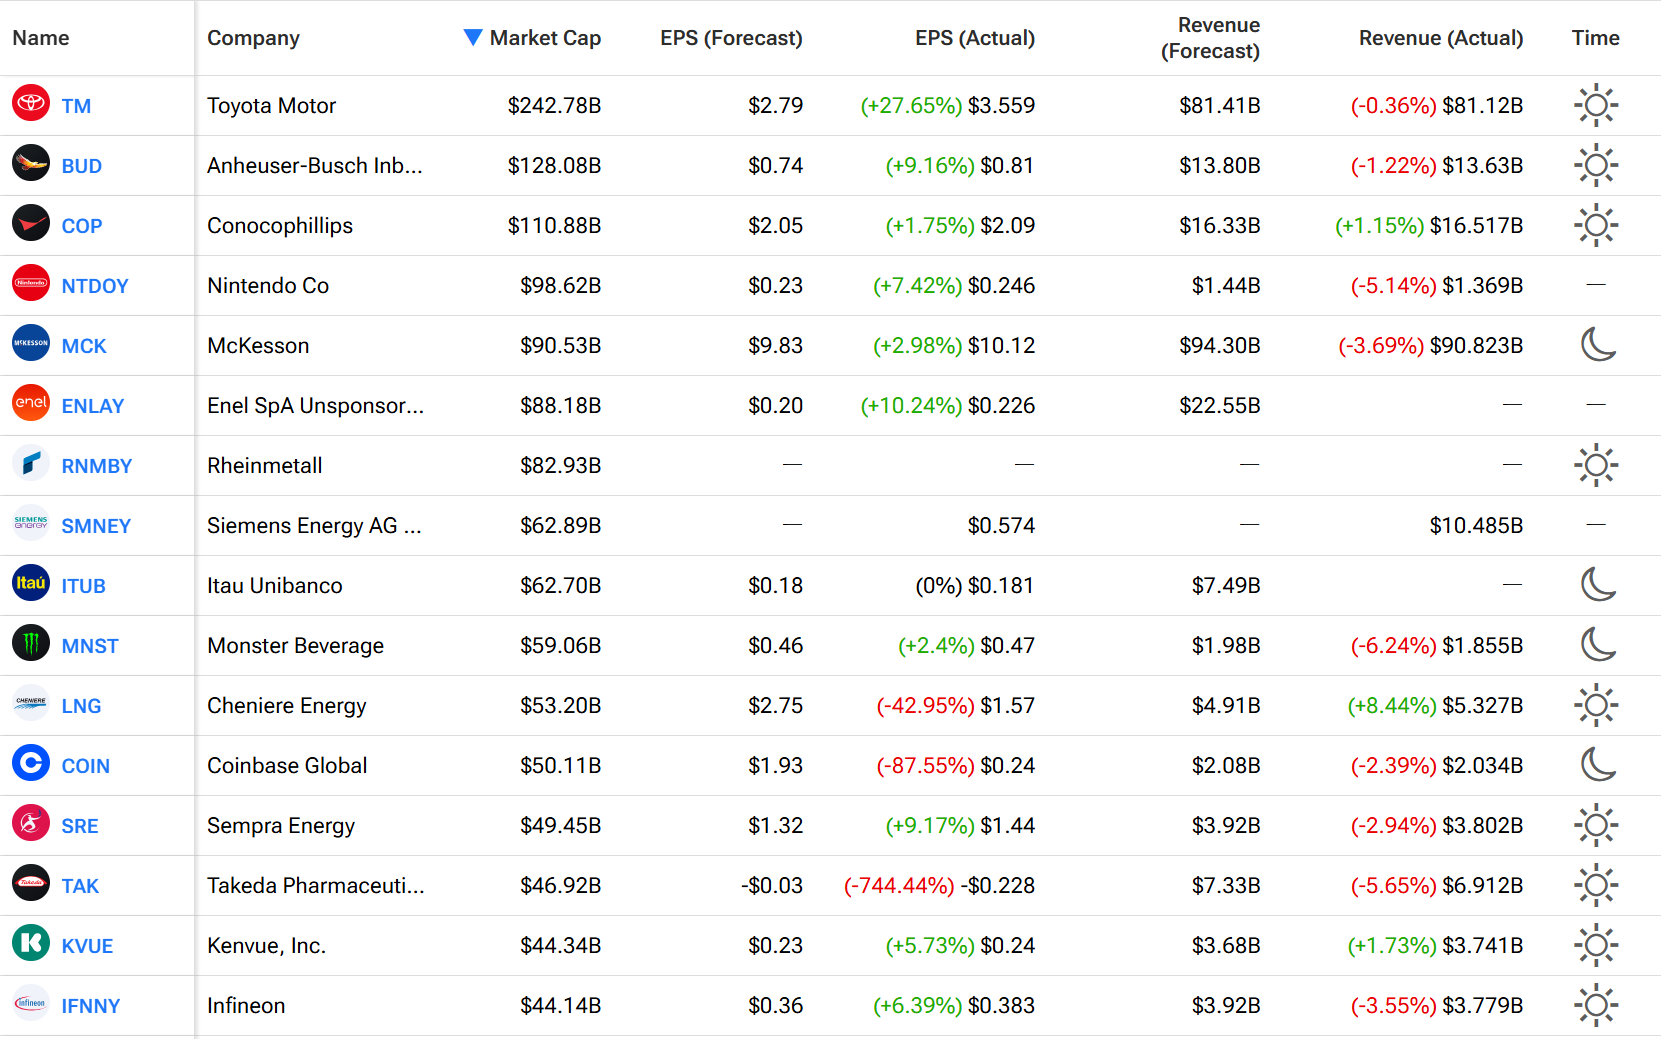Screen dimensions: 1661x1039
Task: Sort by Revenue (Forecast) column header
Action: pyautogui.click(x=1210, y=38)
